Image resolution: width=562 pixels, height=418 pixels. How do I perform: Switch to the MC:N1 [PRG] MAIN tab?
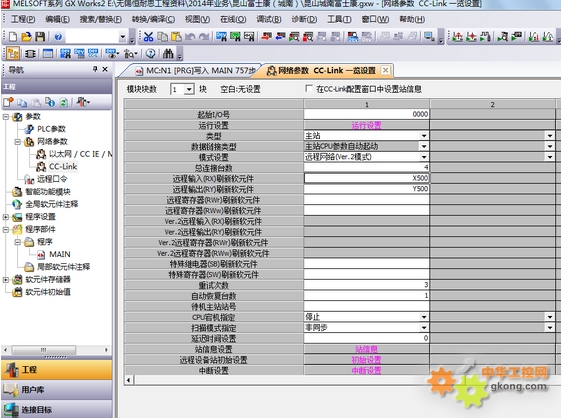[195, 71]
